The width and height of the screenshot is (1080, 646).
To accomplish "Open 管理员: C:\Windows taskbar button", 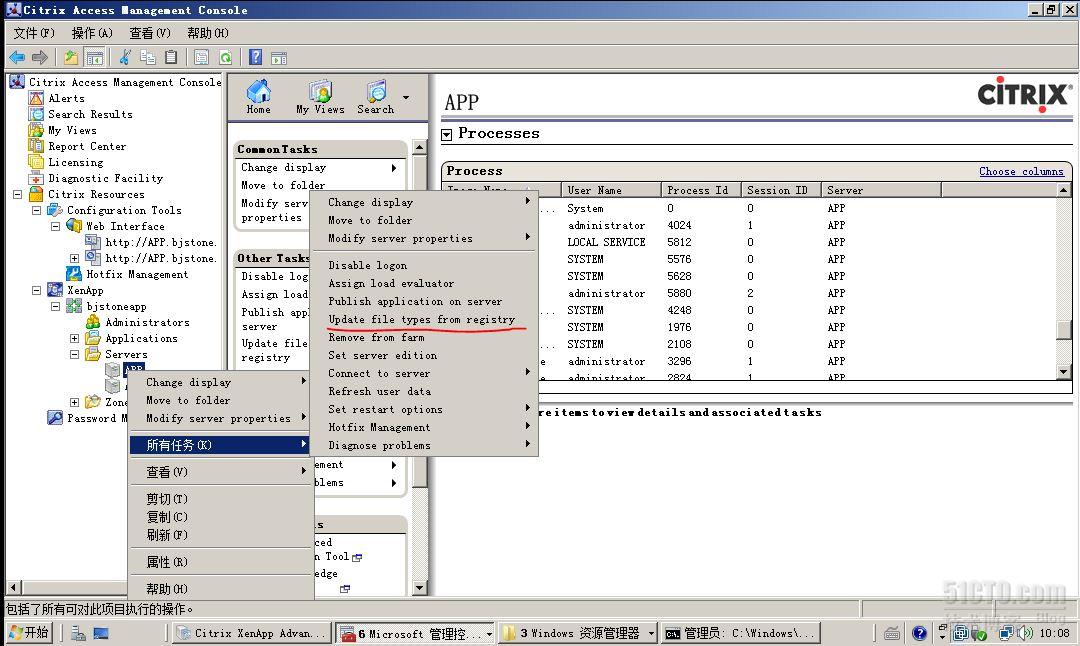I will tap(740, 633).
